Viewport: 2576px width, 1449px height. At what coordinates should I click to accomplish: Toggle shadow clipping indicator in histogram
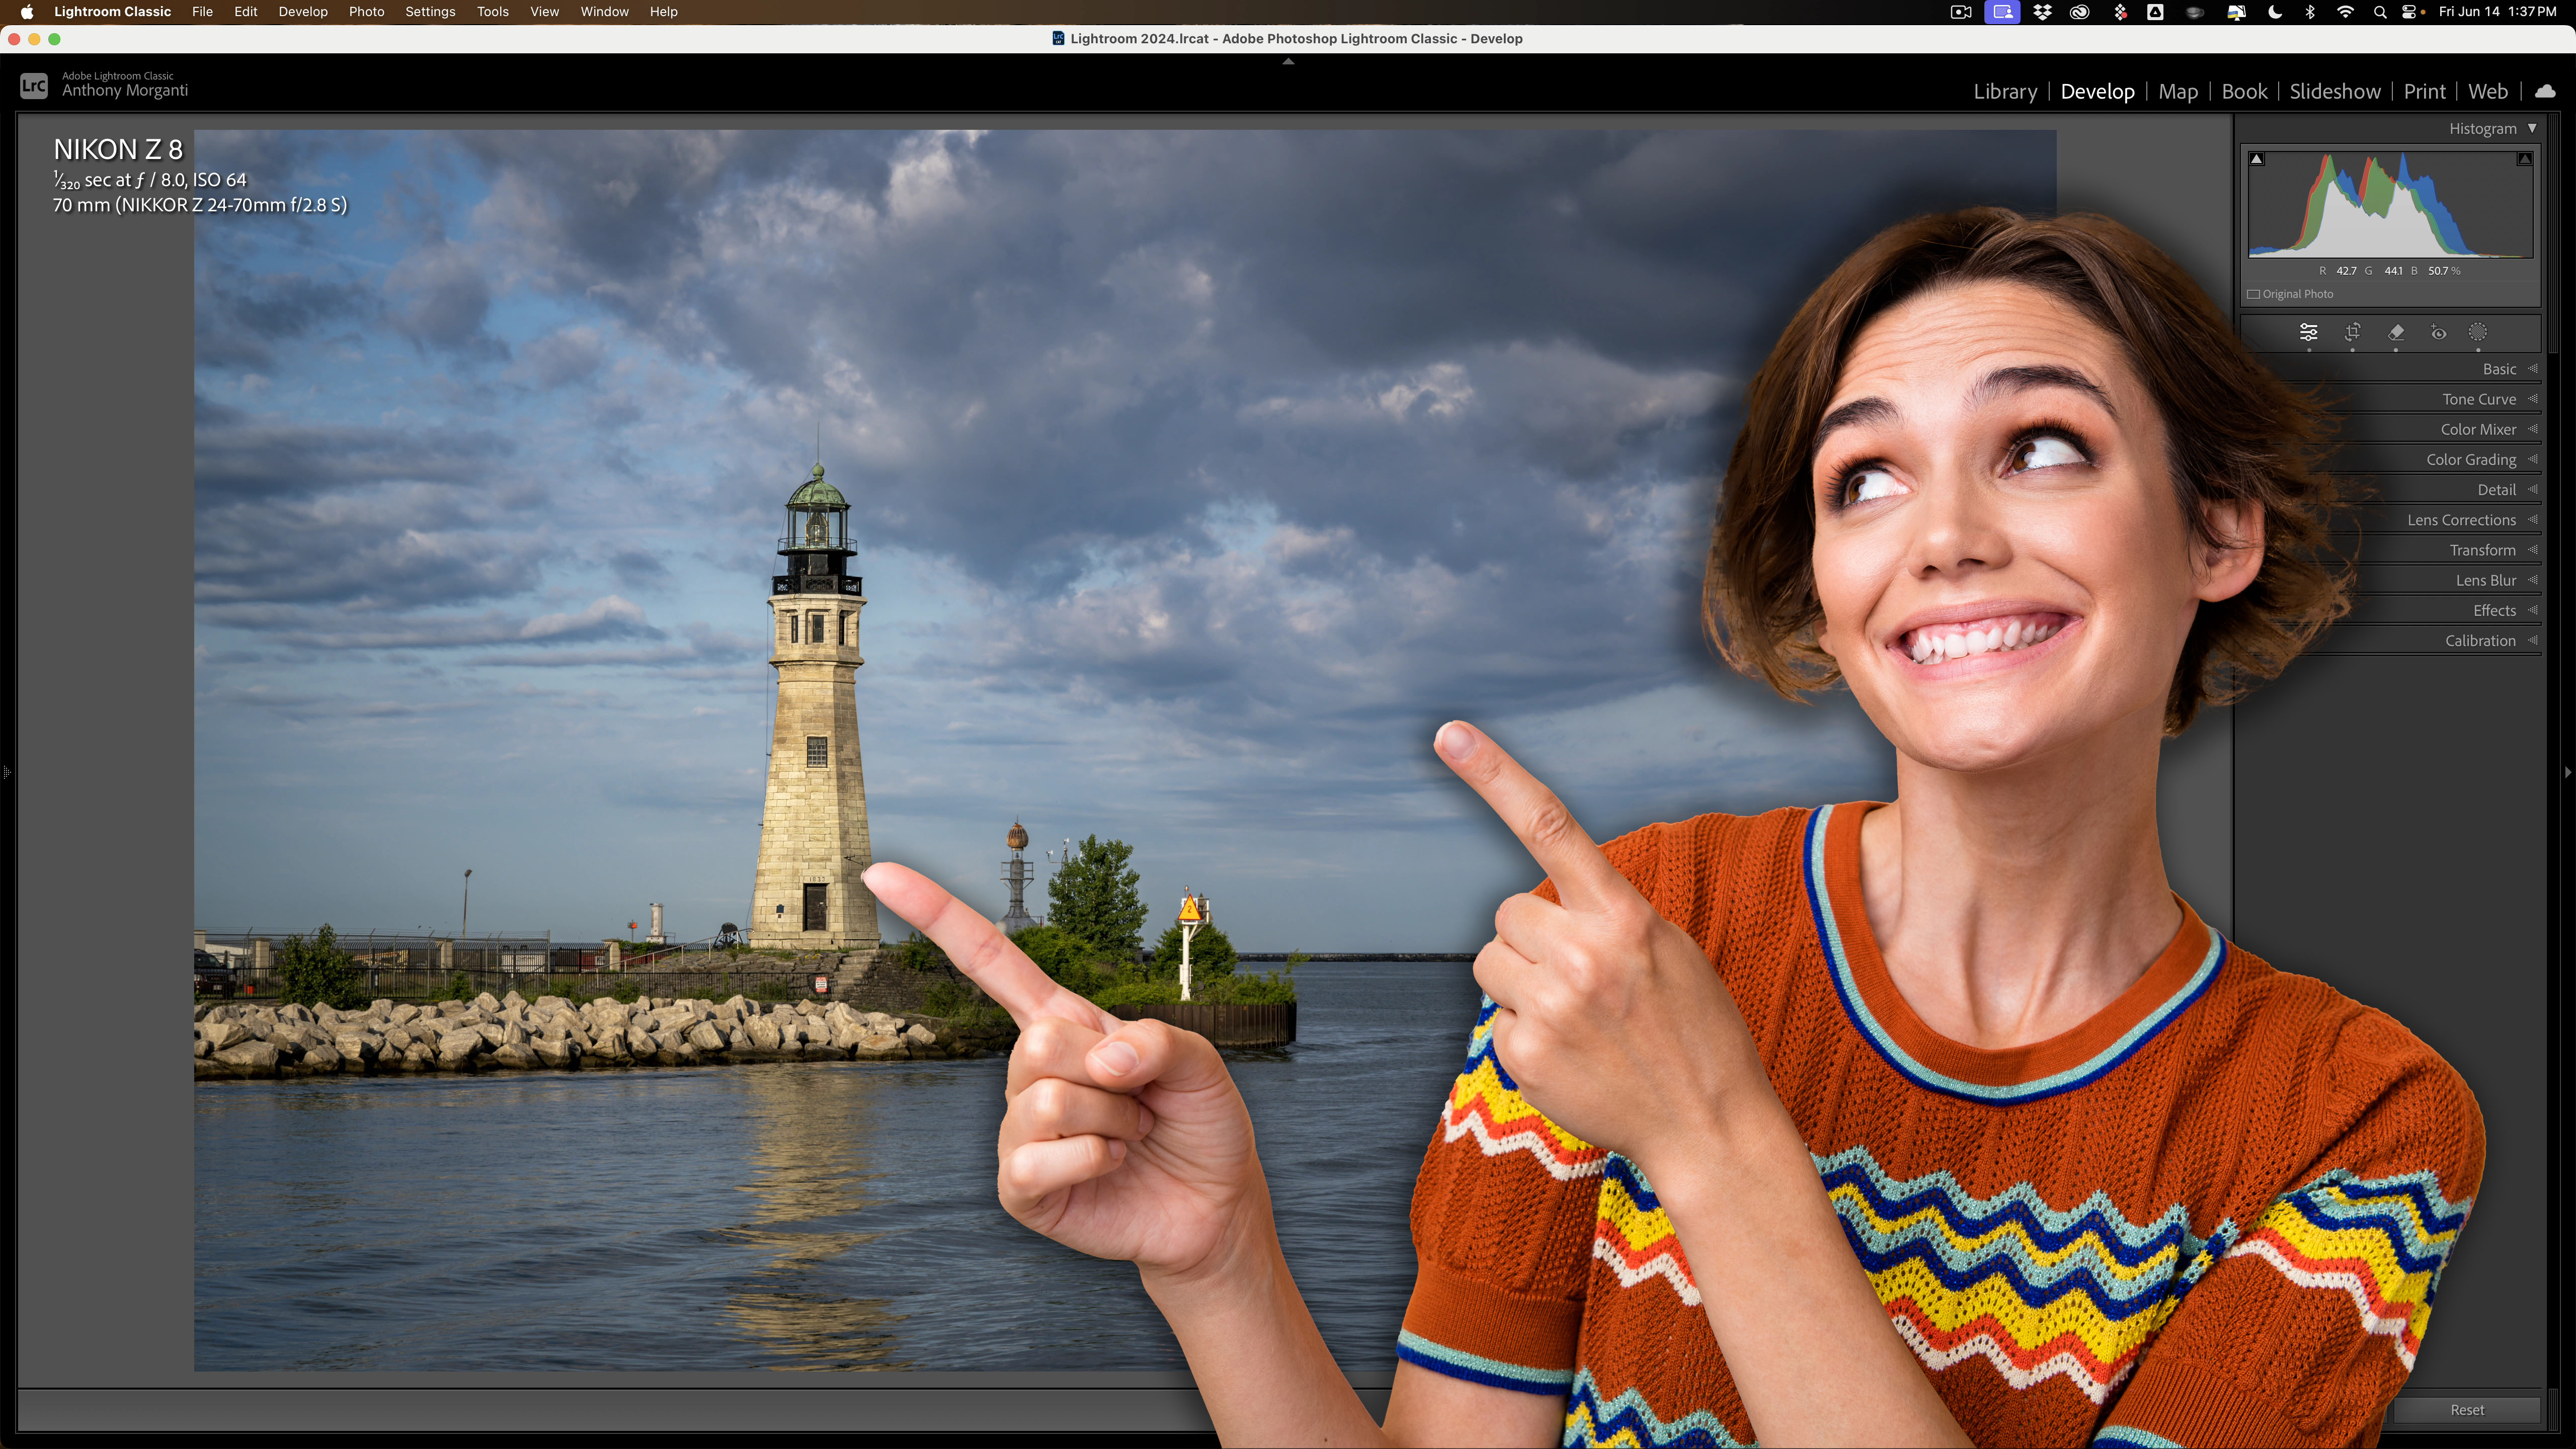tap(2256, 159)
